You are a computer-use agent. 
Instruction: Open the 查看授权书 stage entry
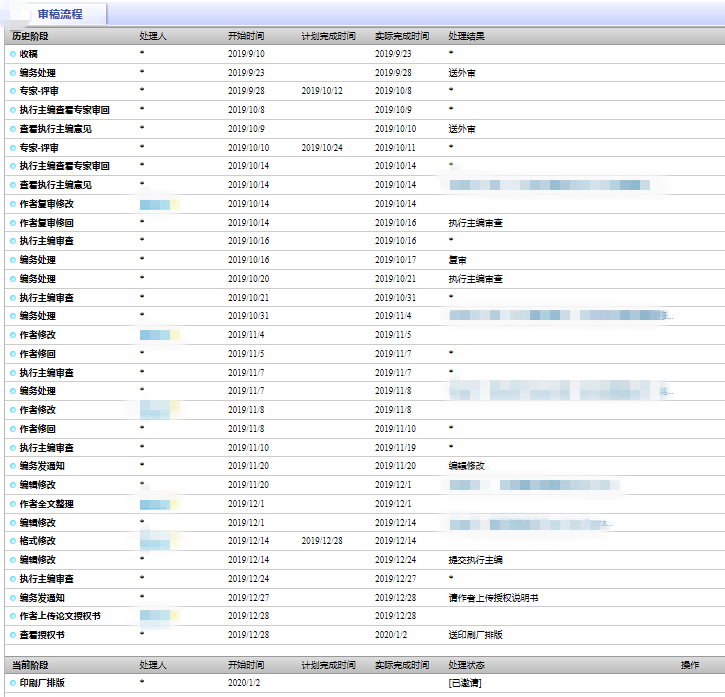[x=42, y=635]
